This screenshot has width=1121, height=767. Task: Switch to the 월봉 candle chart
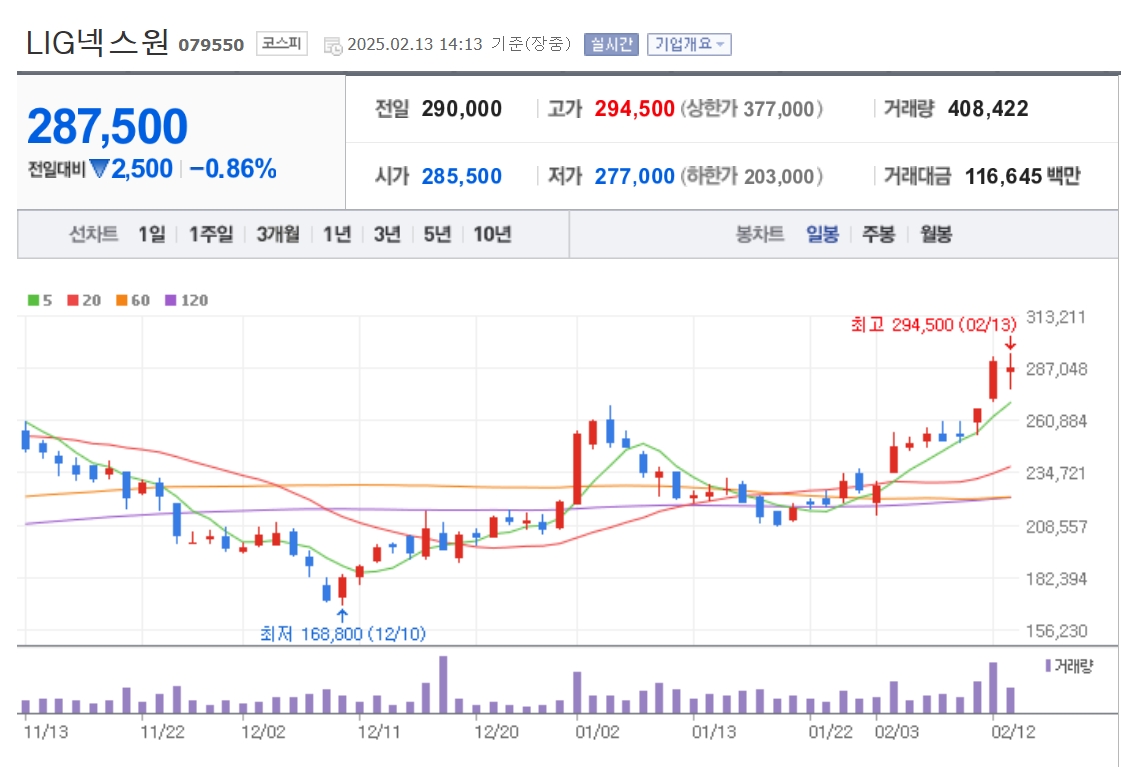point(936,234)
